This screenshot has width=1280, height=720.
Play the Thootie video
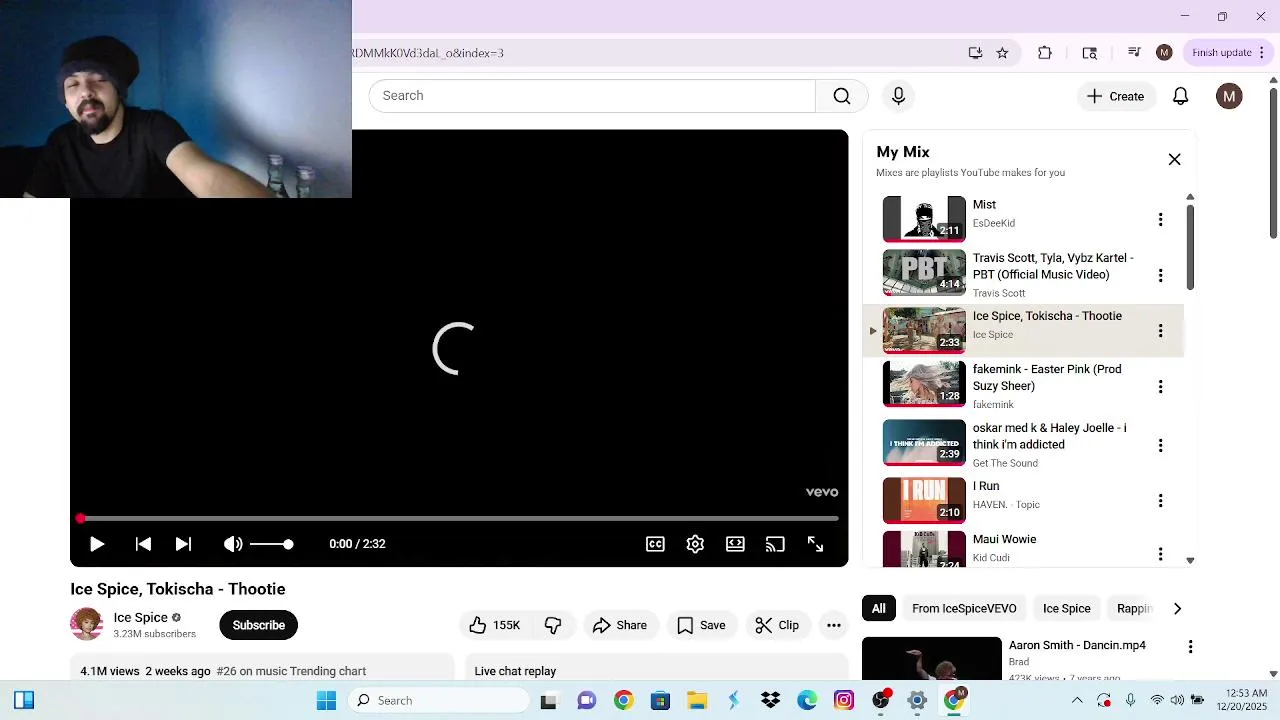97,544
